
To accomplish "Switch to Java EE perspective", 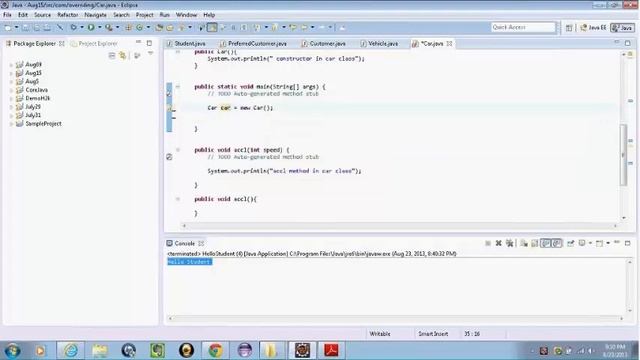I will 593,27.
